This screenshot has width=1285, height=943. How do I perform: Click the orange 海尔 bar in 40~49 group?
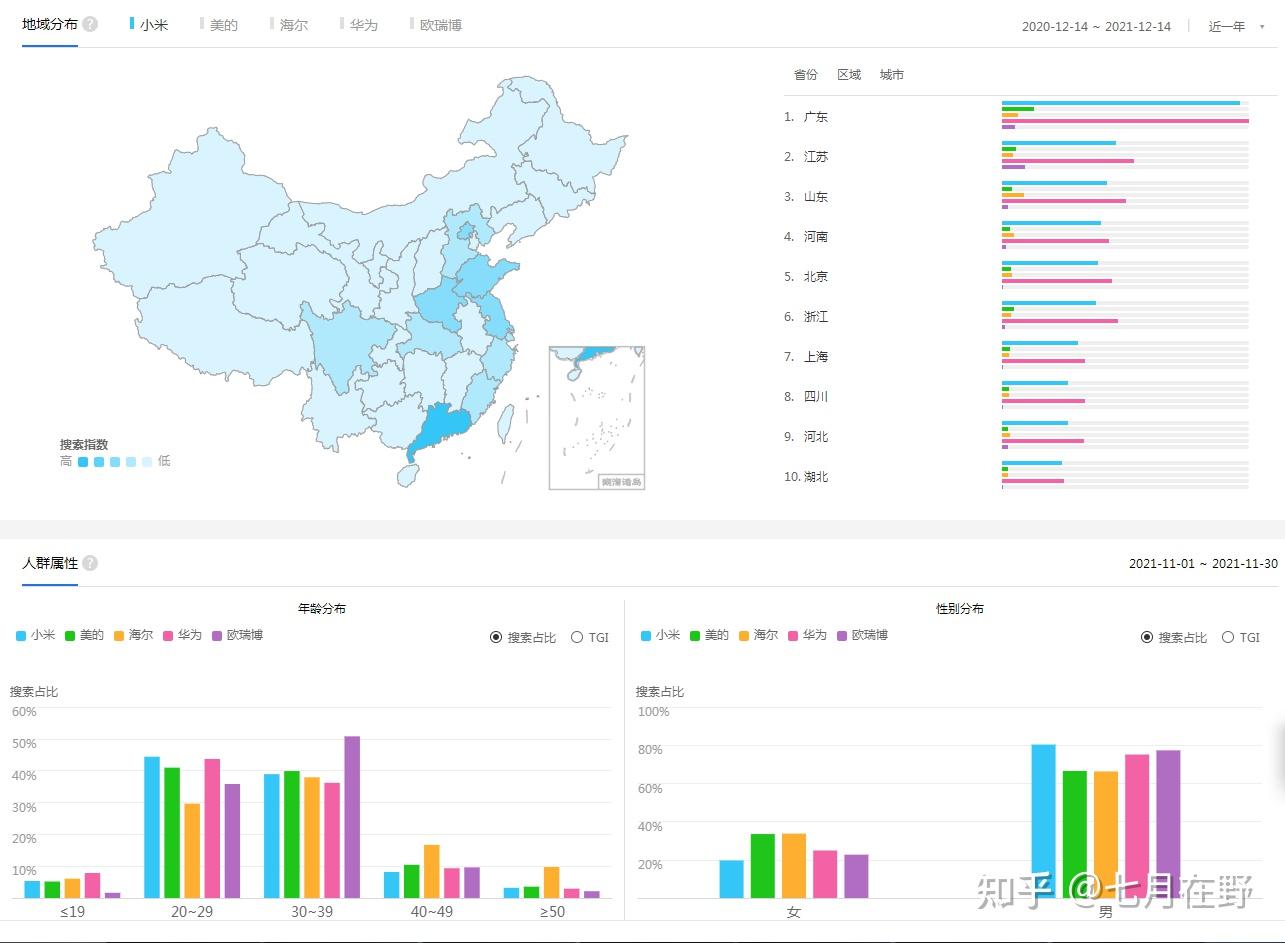(432, 871)
